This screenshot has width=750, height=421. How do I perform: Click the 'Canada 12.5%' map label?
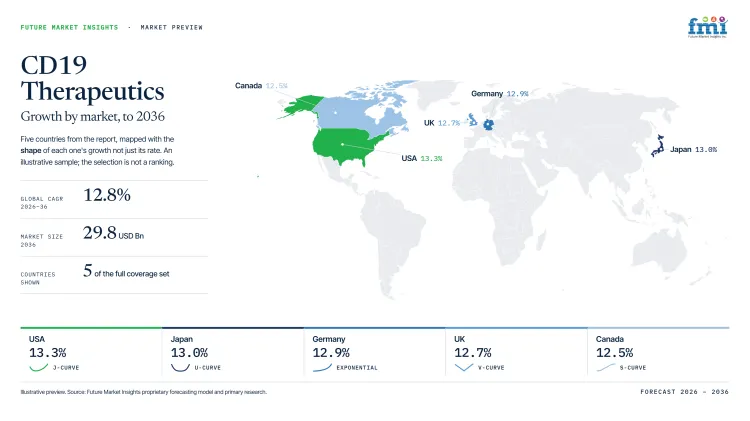tap(261, 86)
